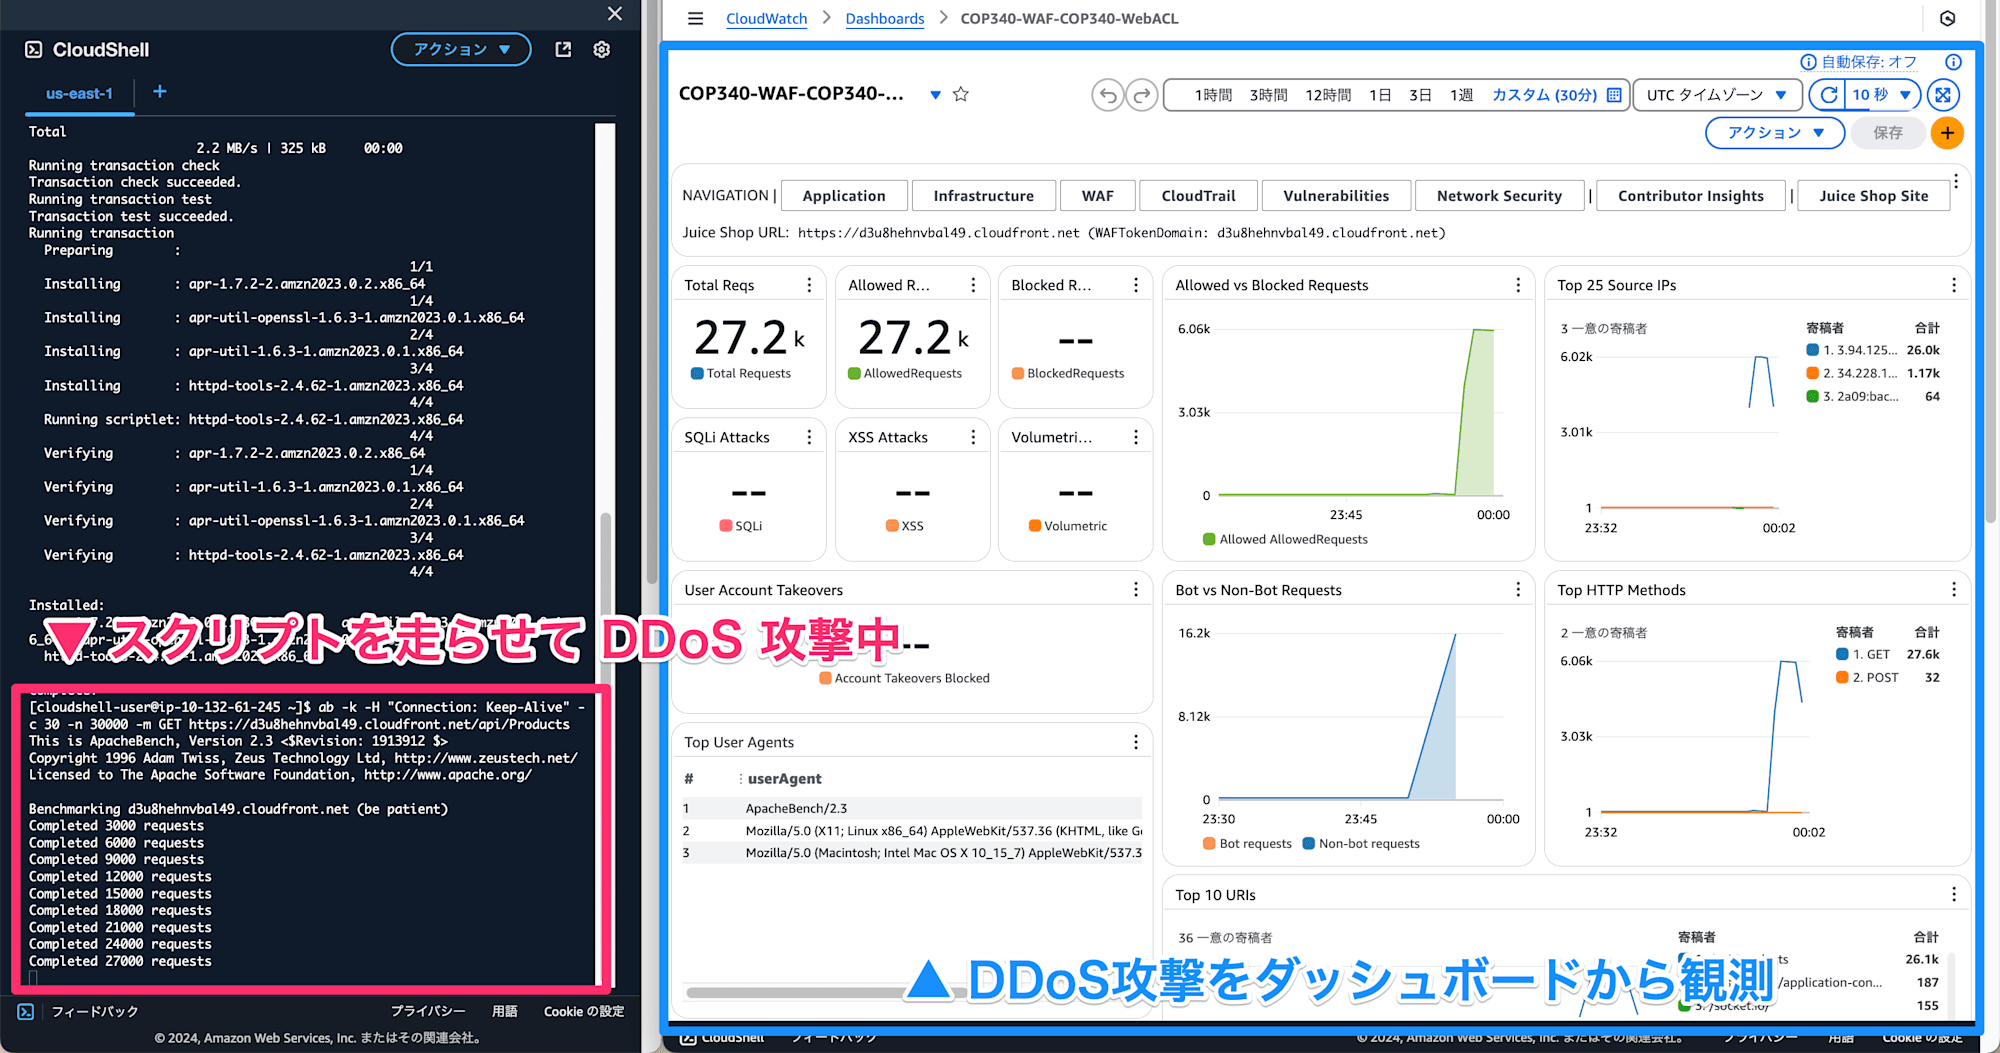Undo the last dashboard change
Viewport: 2000px width, 1053px height.
point(1108,95)
